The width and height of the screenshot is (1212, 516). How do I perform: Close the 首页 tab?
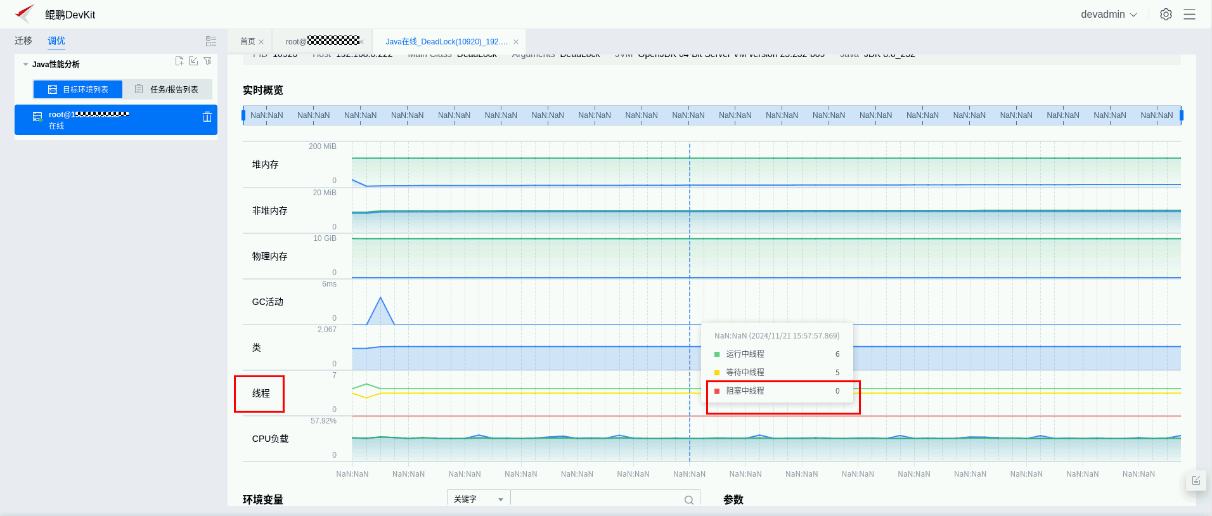coord(261,42)
